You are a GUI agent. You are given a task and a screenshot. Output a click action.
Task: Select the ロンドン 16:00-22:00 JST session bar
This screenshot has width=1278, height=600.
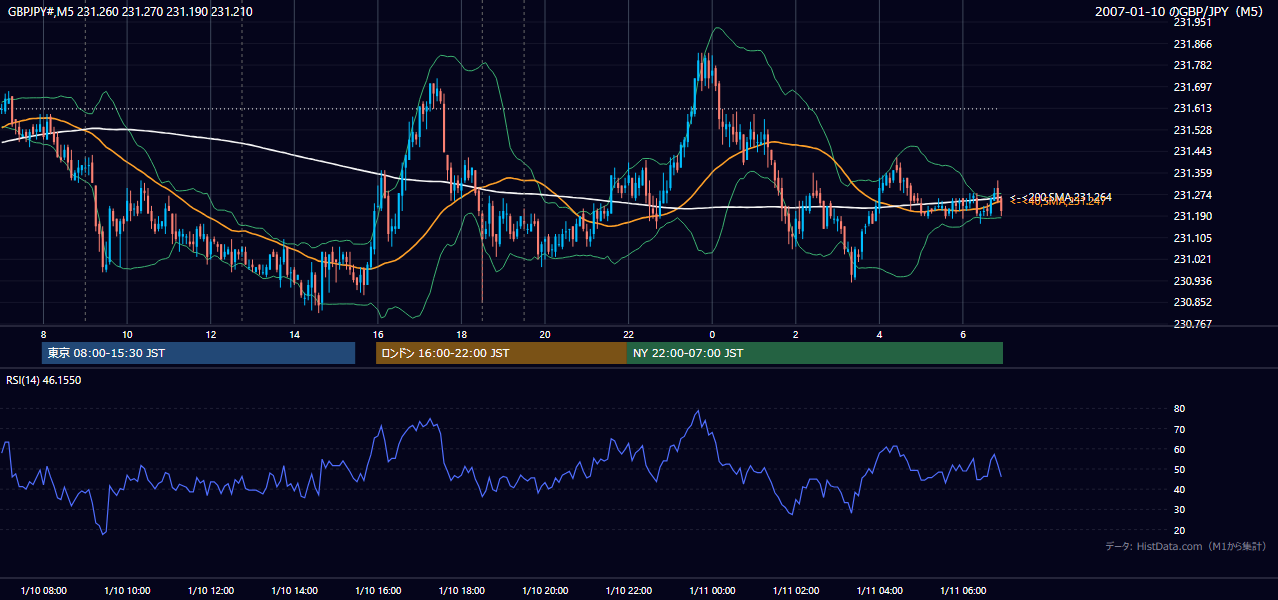501,353
